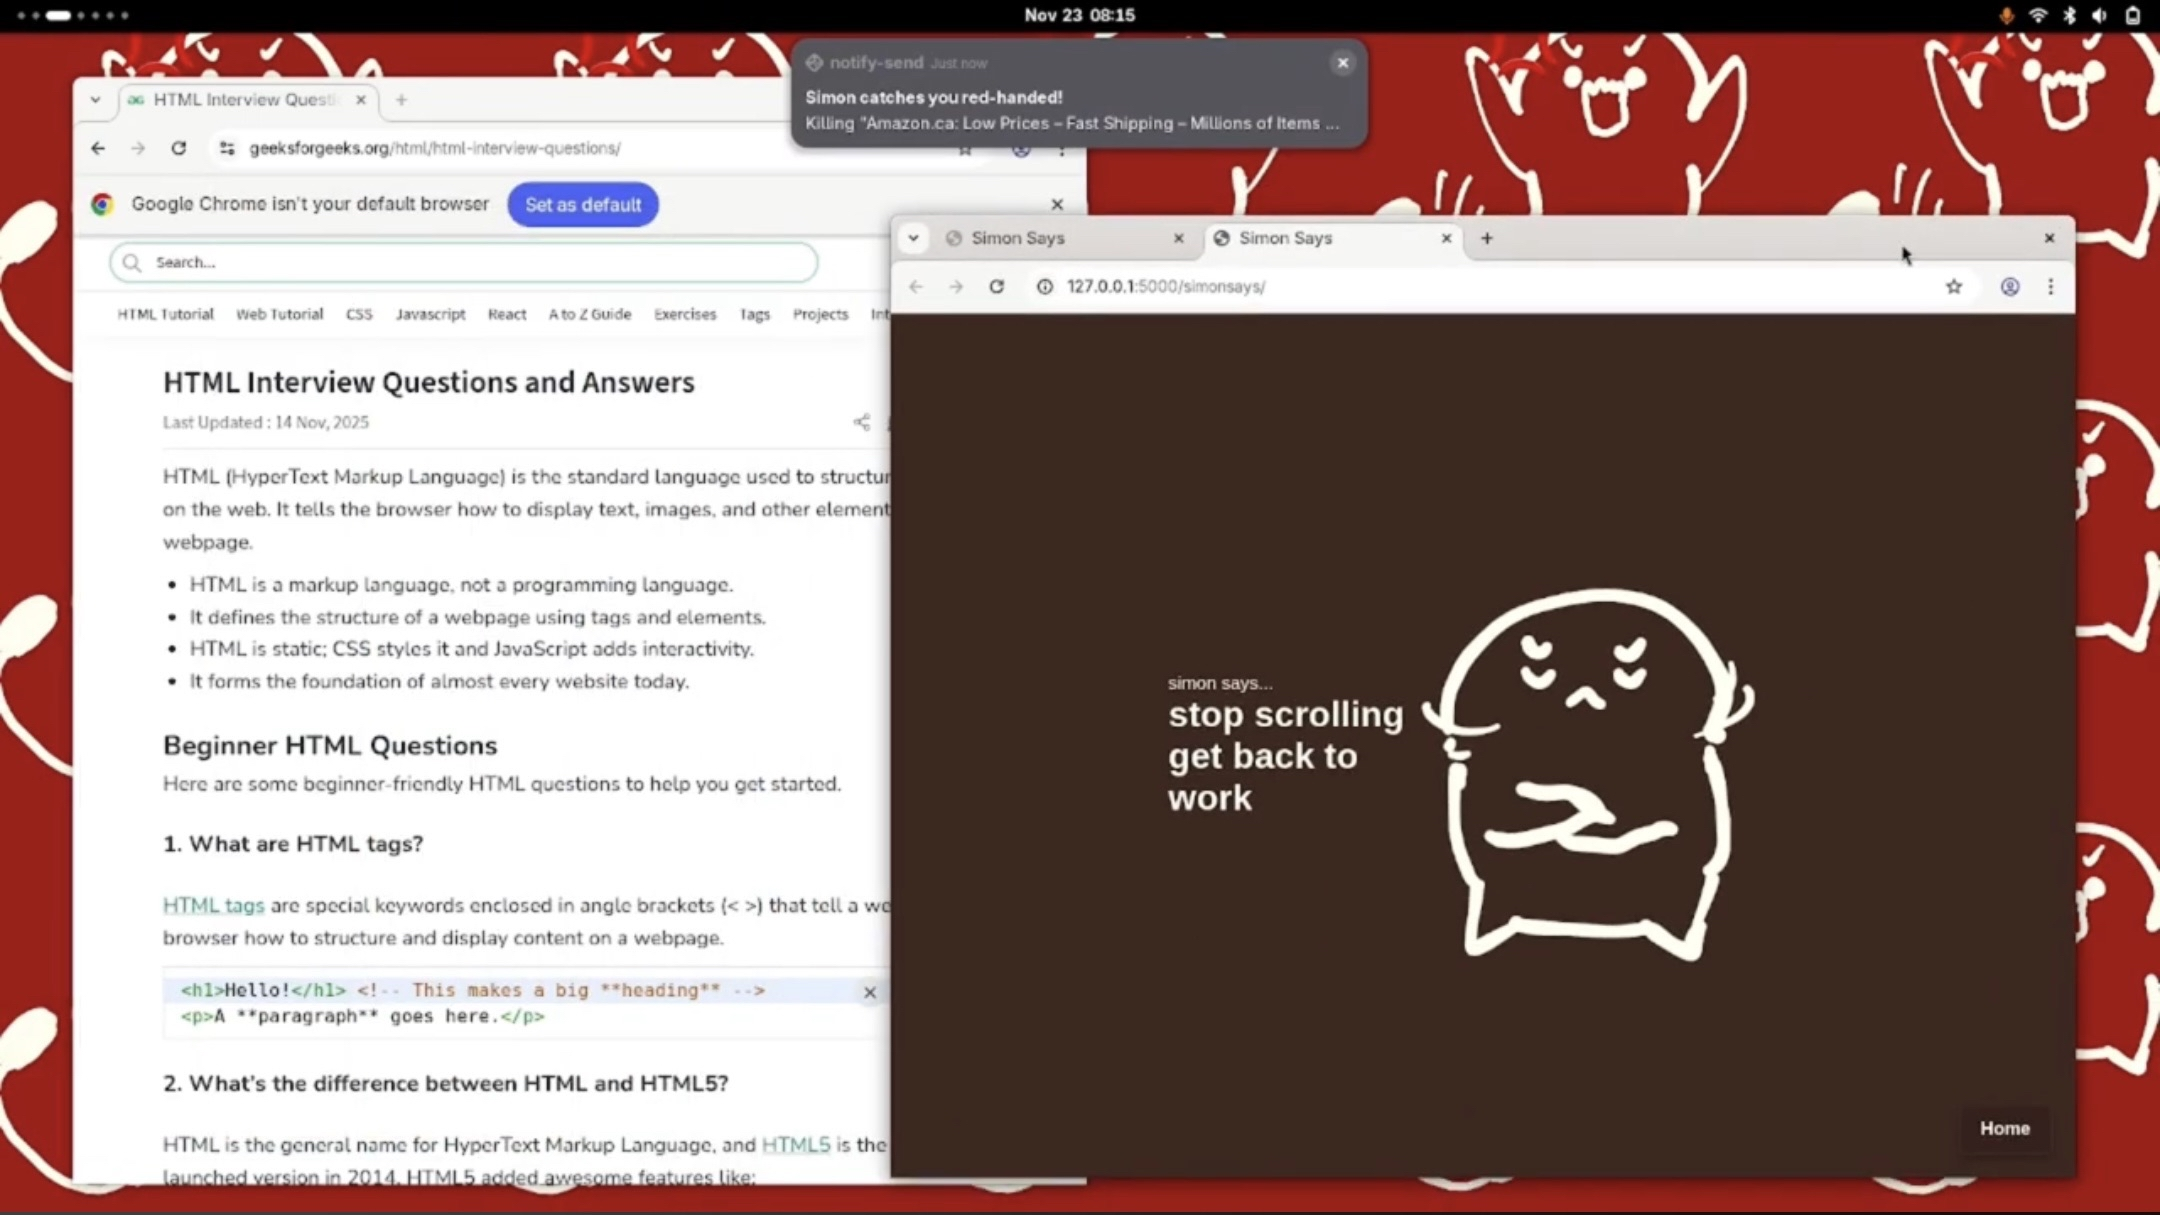This screenshot has width=2160, height=1215.
Task: Open three-dot menu in Simon Says browser
Action: (x=2050, y=287)
